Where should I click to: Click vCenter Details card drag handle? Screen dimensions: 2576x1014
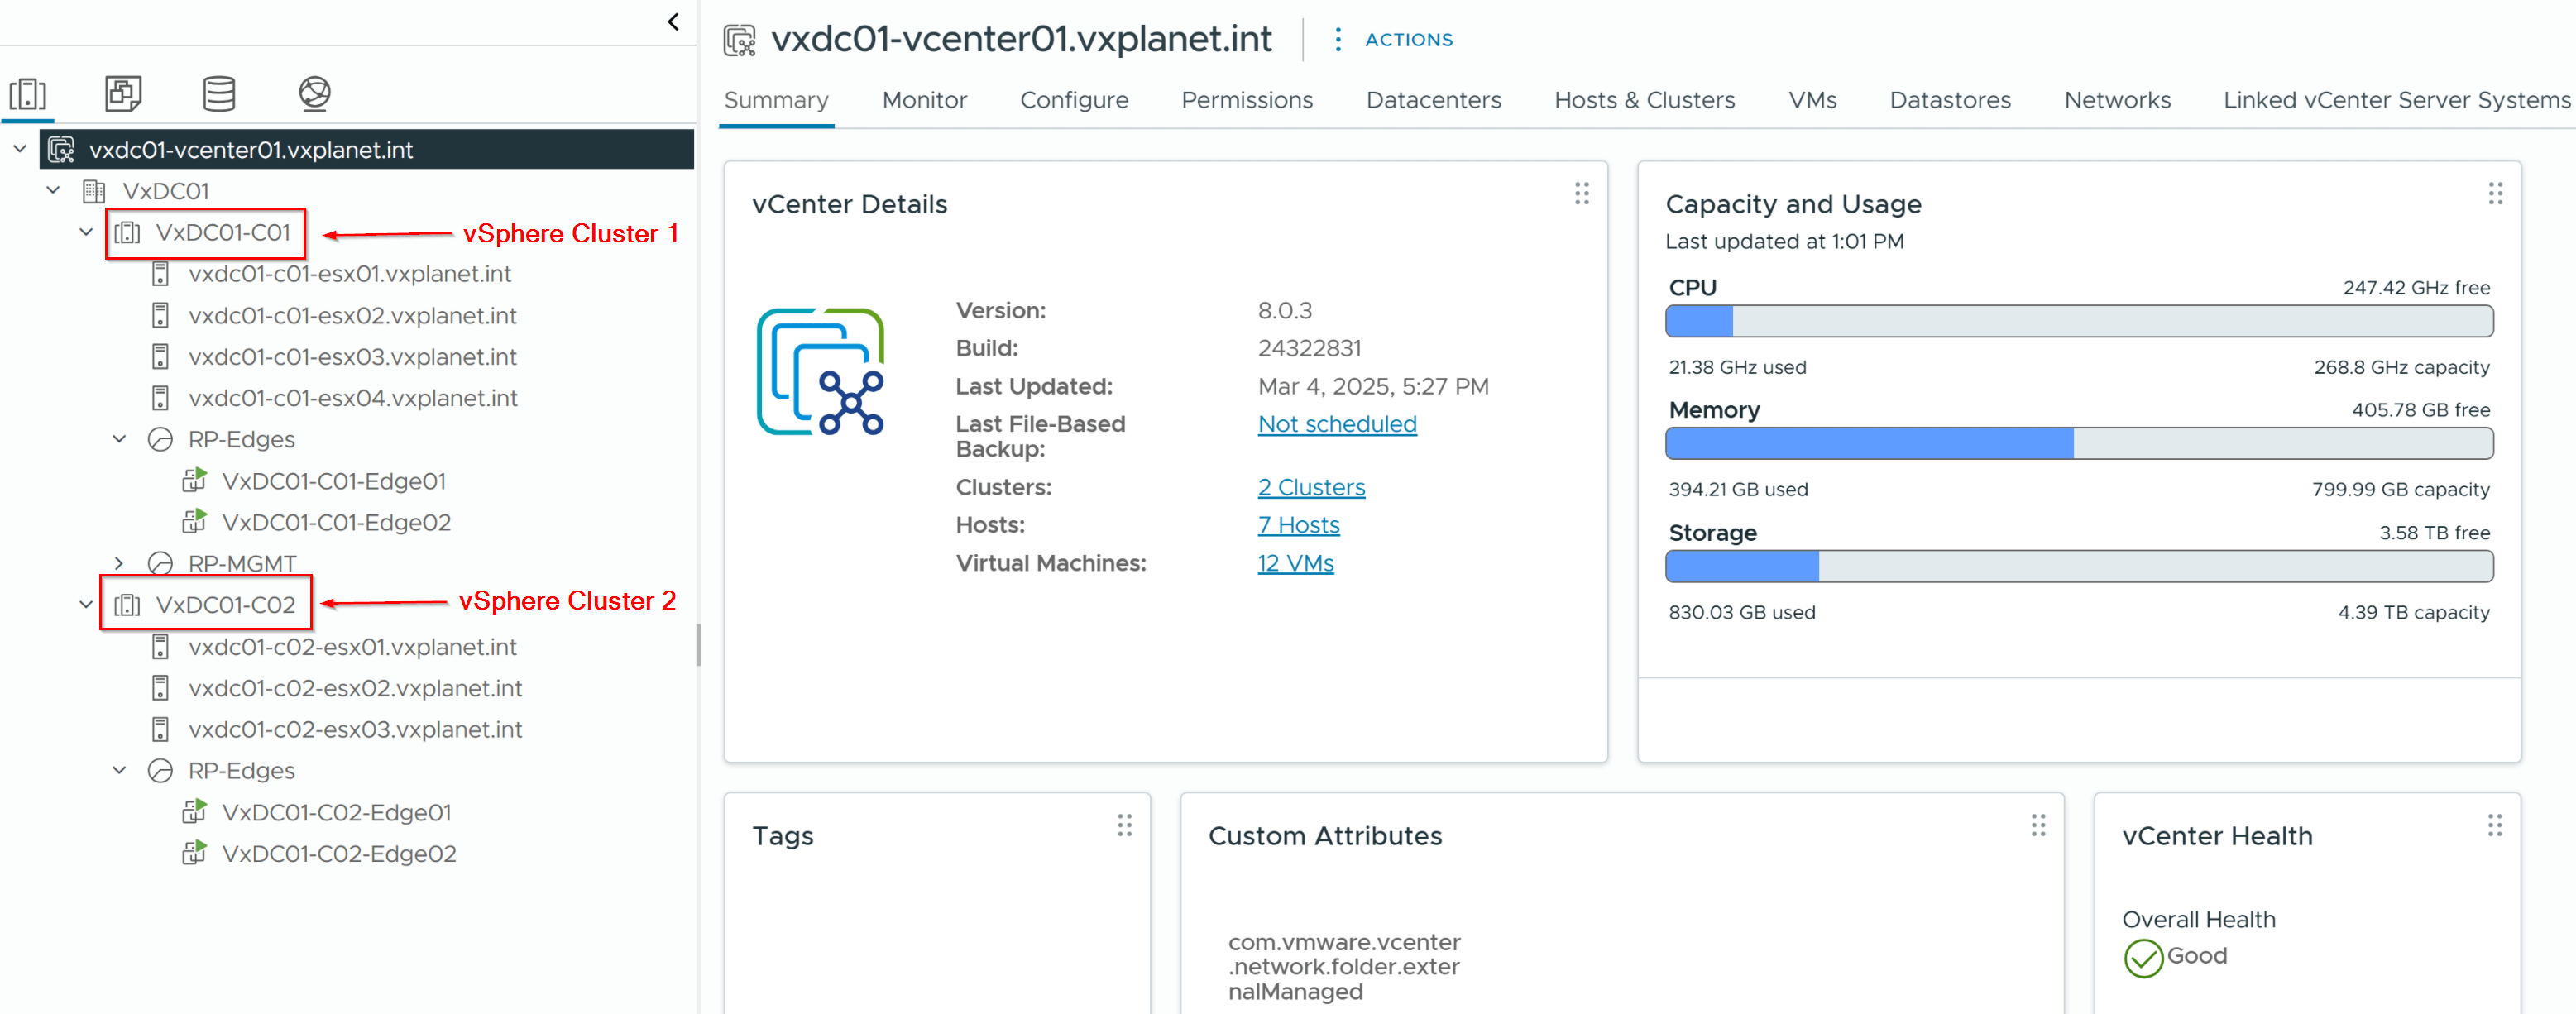tap(1581, 194)
